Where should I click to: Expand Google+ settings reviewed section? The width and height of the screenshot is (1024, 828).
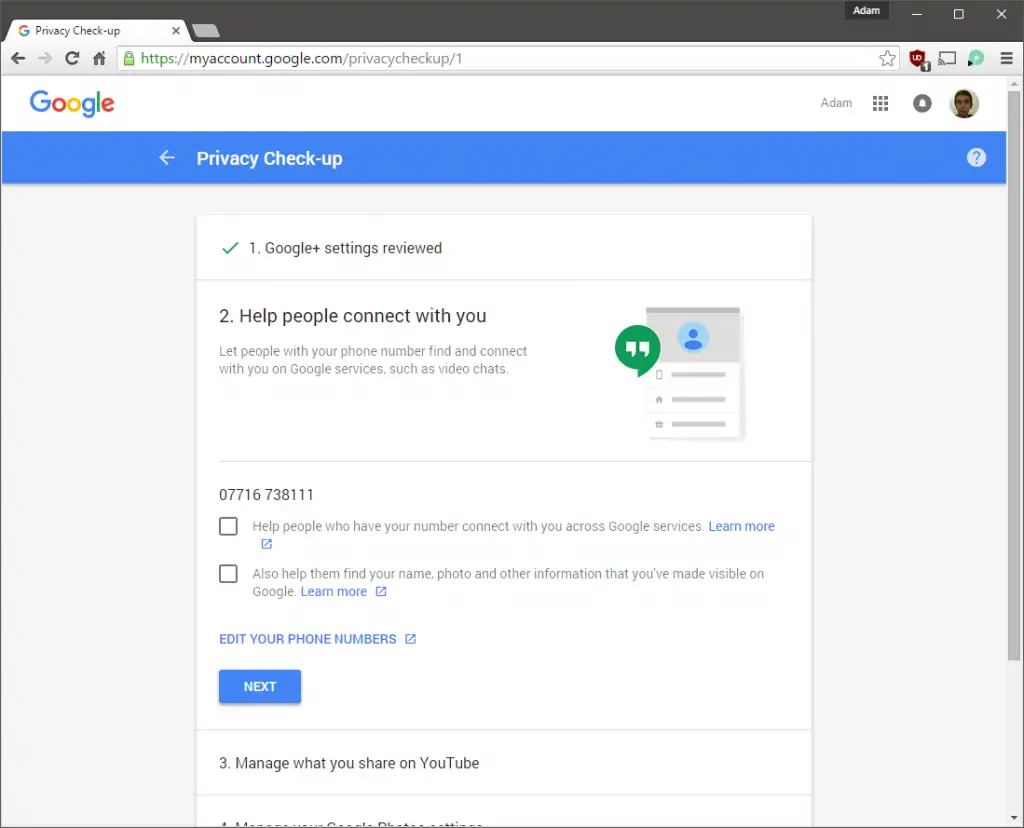tap(504, 248)
